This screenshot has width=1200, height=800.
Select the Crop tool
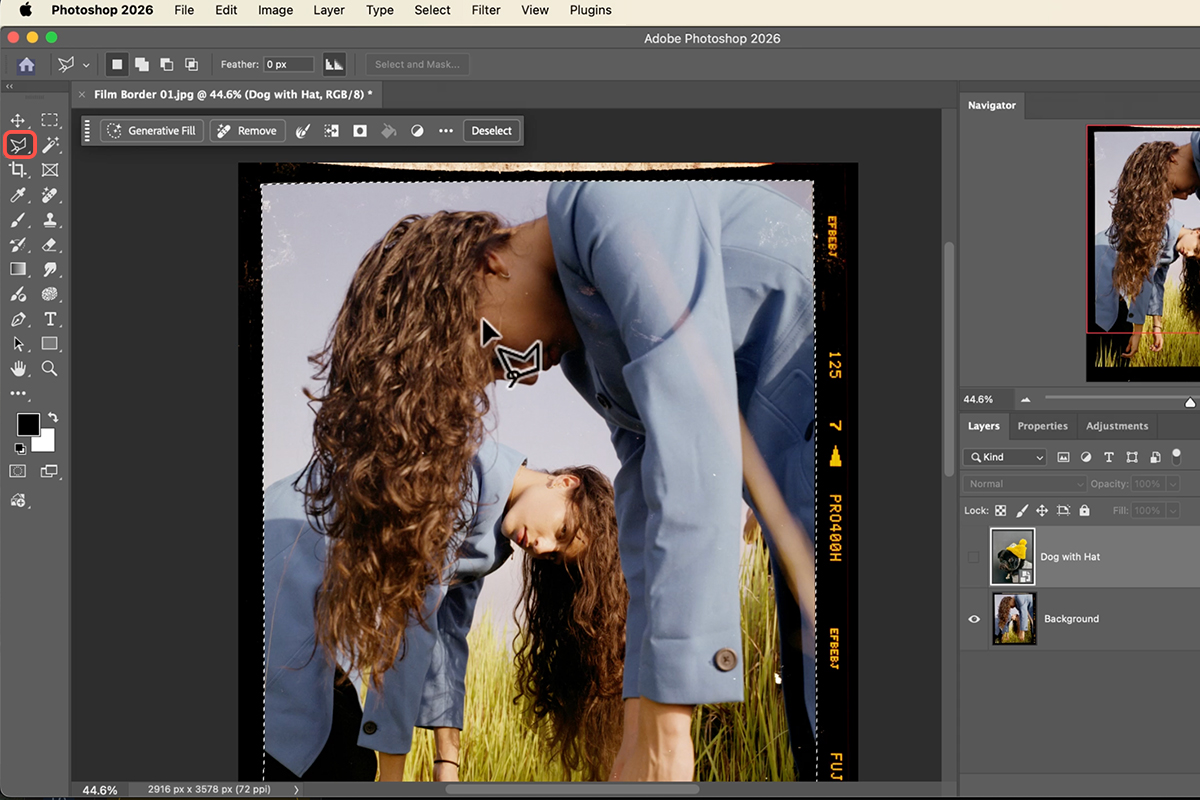pos(18,170)
